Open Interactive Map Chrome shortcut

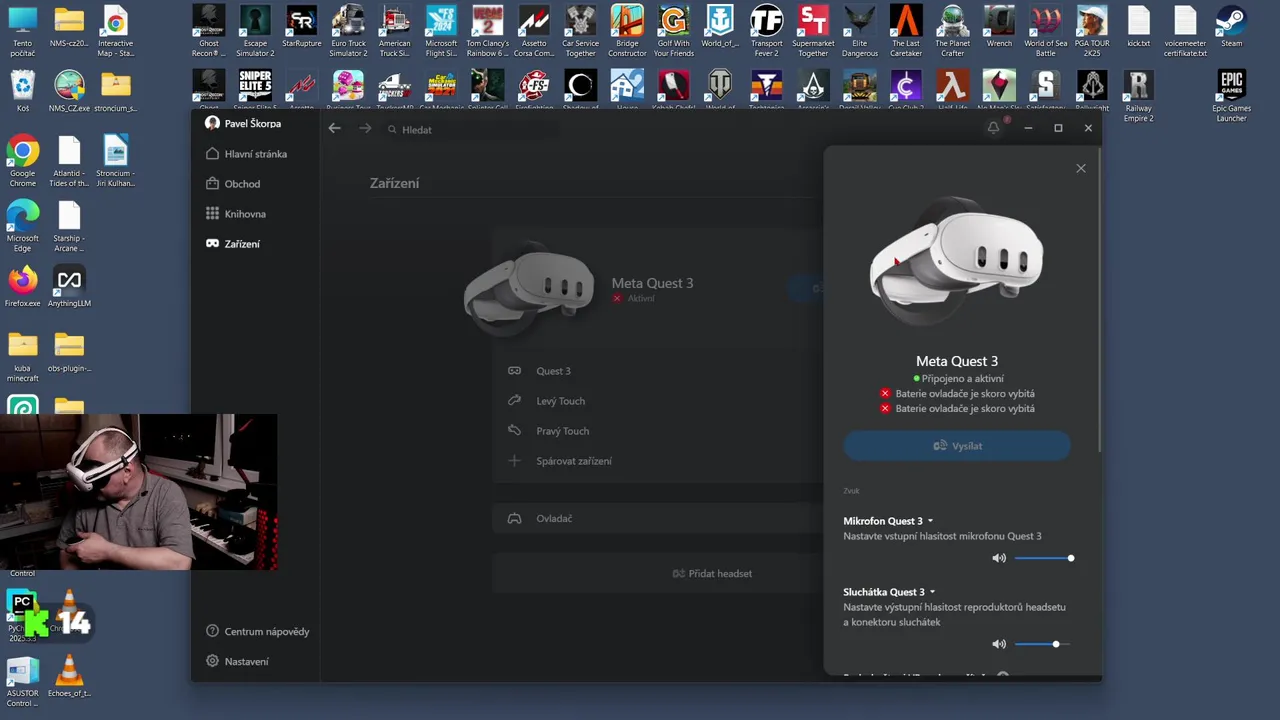[115, 32]
